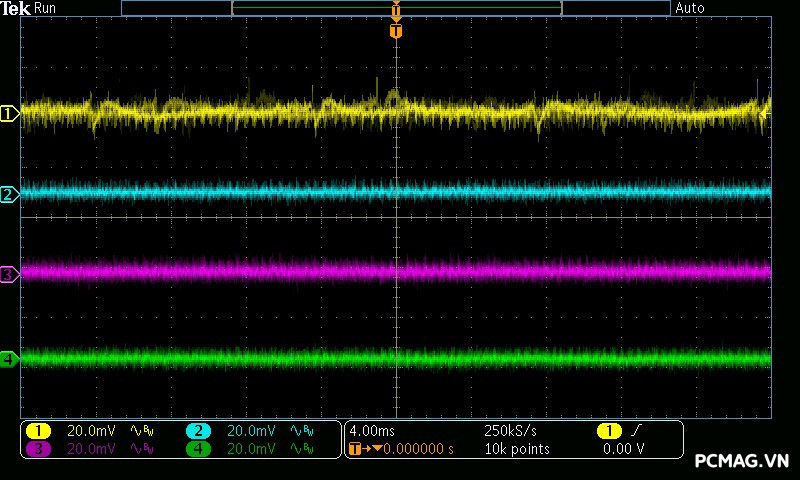800x480 pixels.
Task: Click channel 1 bandwidth limit icon
Action: 141,431
